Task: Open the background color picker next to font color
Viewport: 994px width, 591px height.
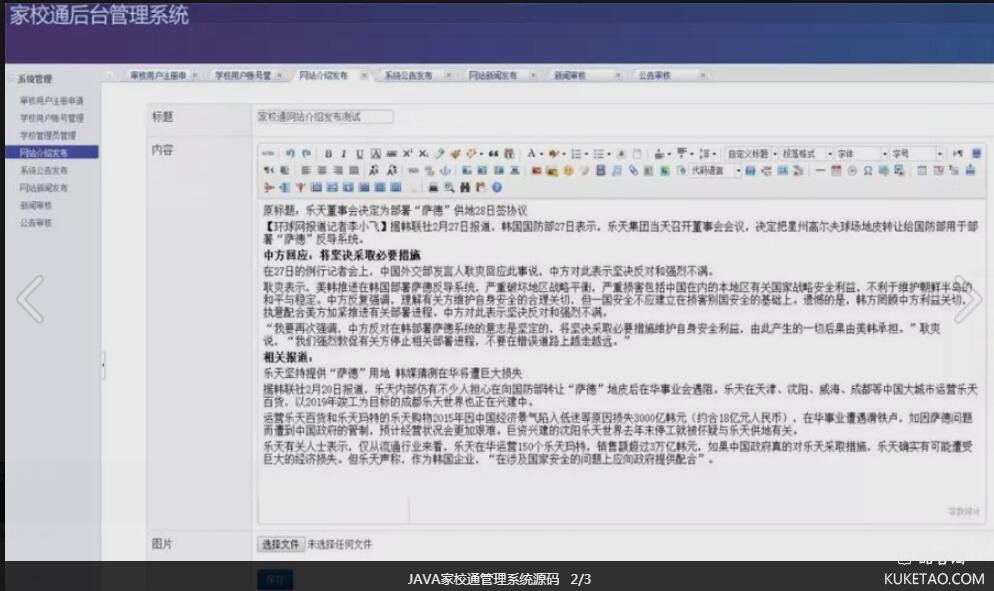Action: [x=553, y=154]
